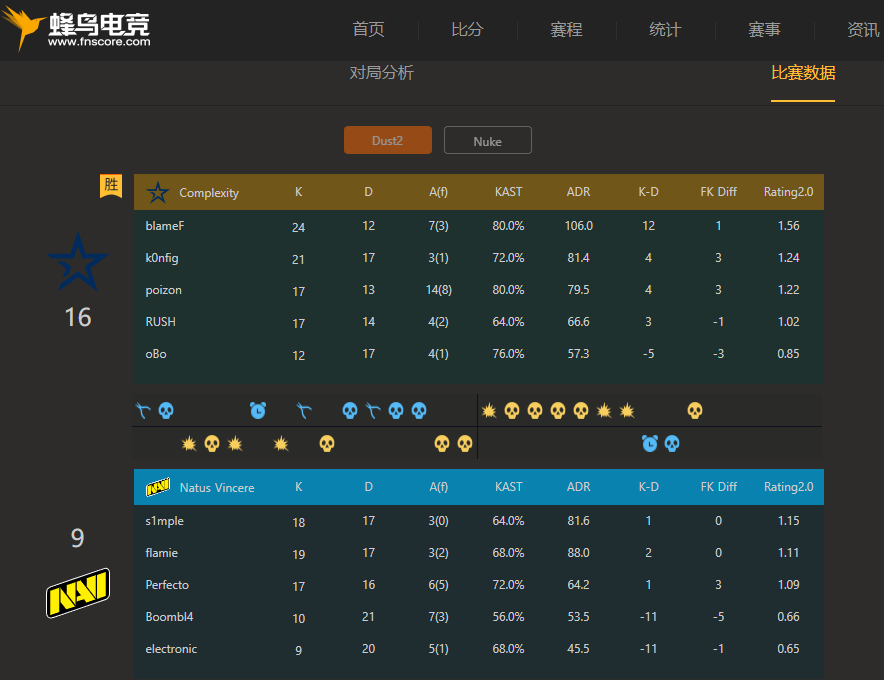Click ADR header in Complexity table
884x680 pixels.
click(x=578, y=192)
